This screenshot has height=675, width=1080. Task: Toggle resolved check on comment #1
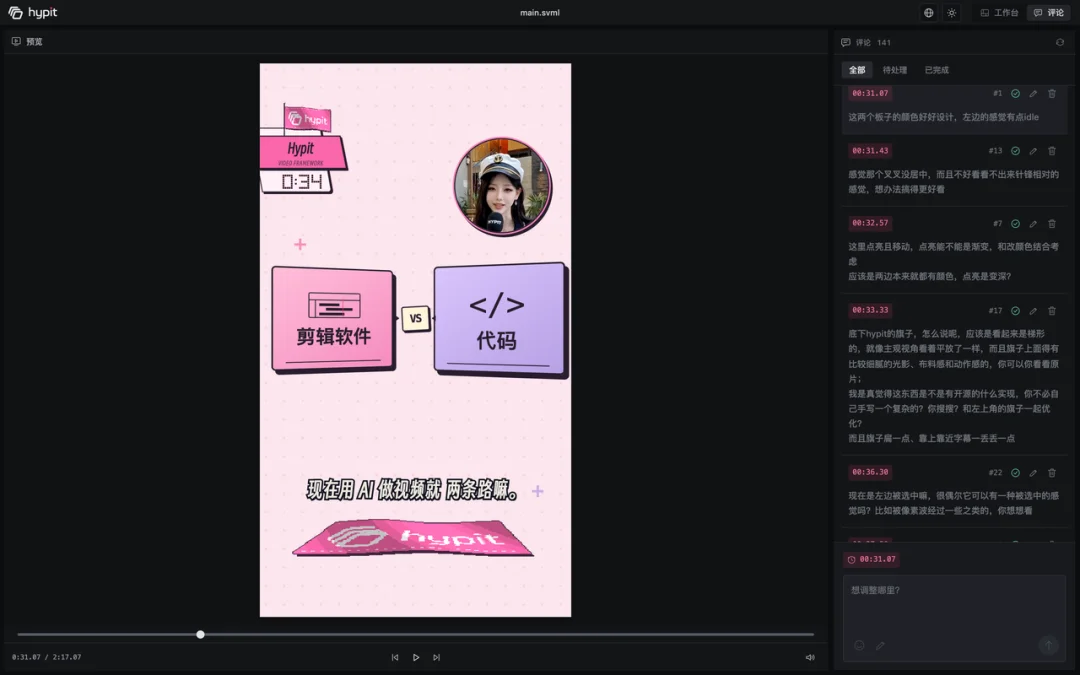pos(1015,93)
